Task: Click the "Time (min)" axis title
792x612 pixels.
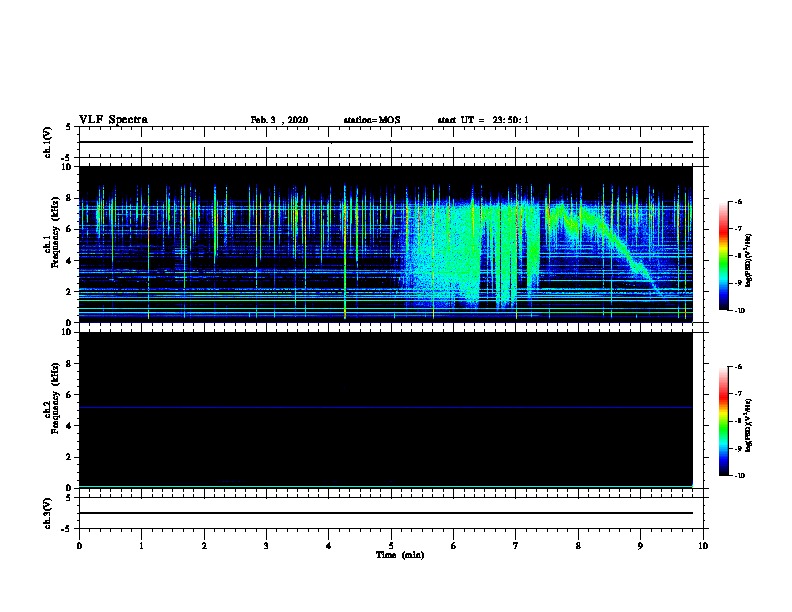Action: click(x=400, y=555)
